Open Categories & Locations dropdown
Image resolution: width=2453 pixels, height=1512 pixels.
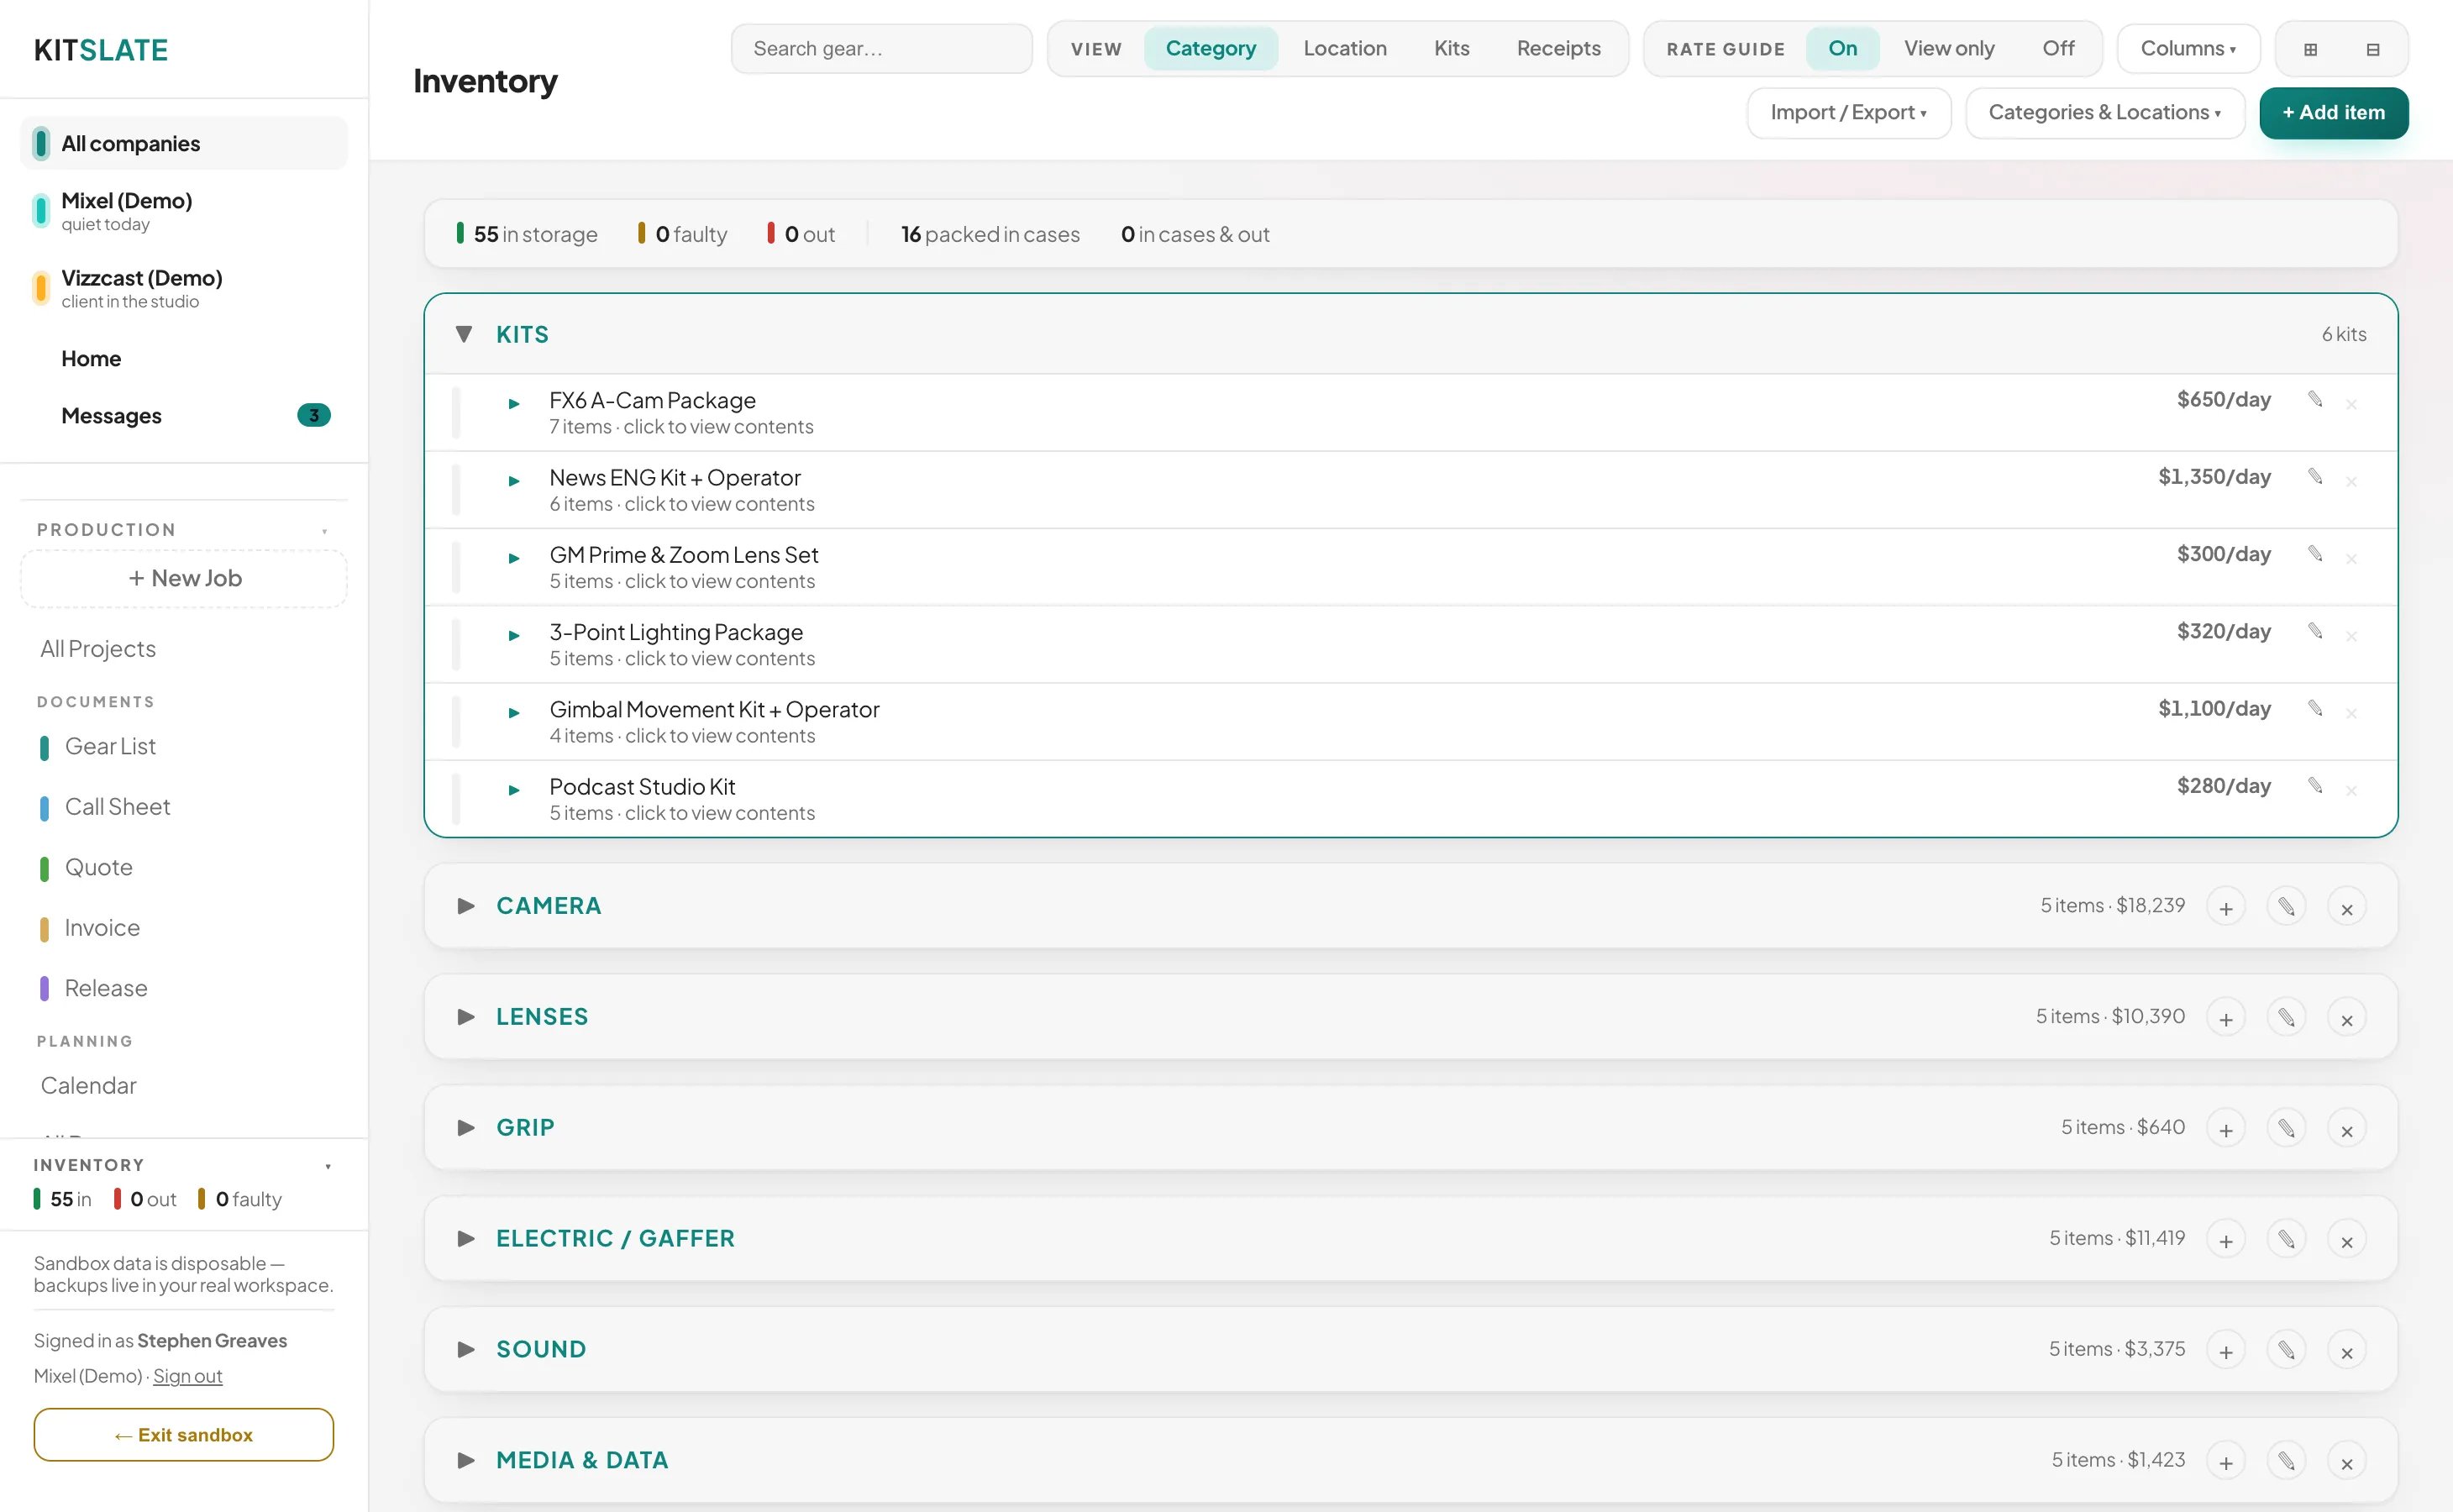tap(2104, 112)
